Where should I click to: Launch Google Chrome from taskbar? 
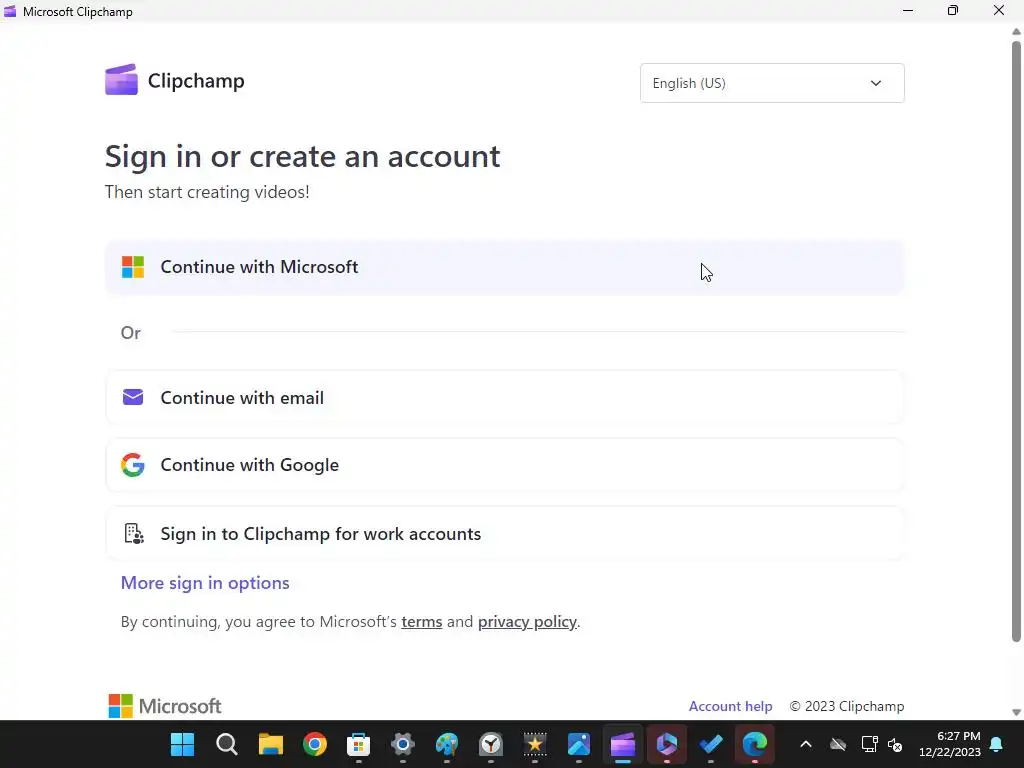tap(315, 744)
